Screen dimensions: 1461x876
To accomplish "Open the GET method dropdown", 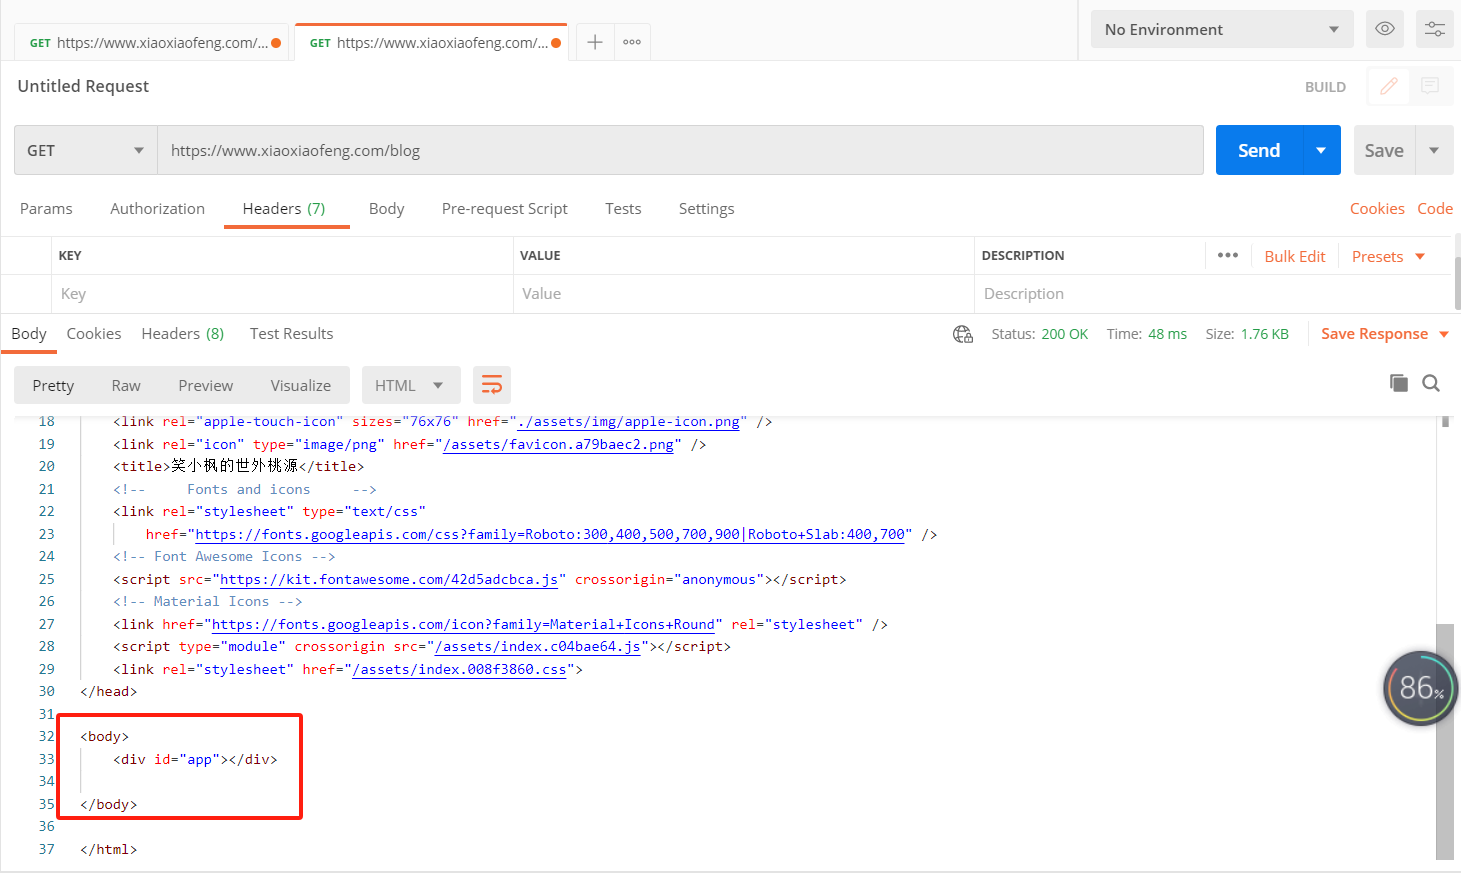I will 86,150.
